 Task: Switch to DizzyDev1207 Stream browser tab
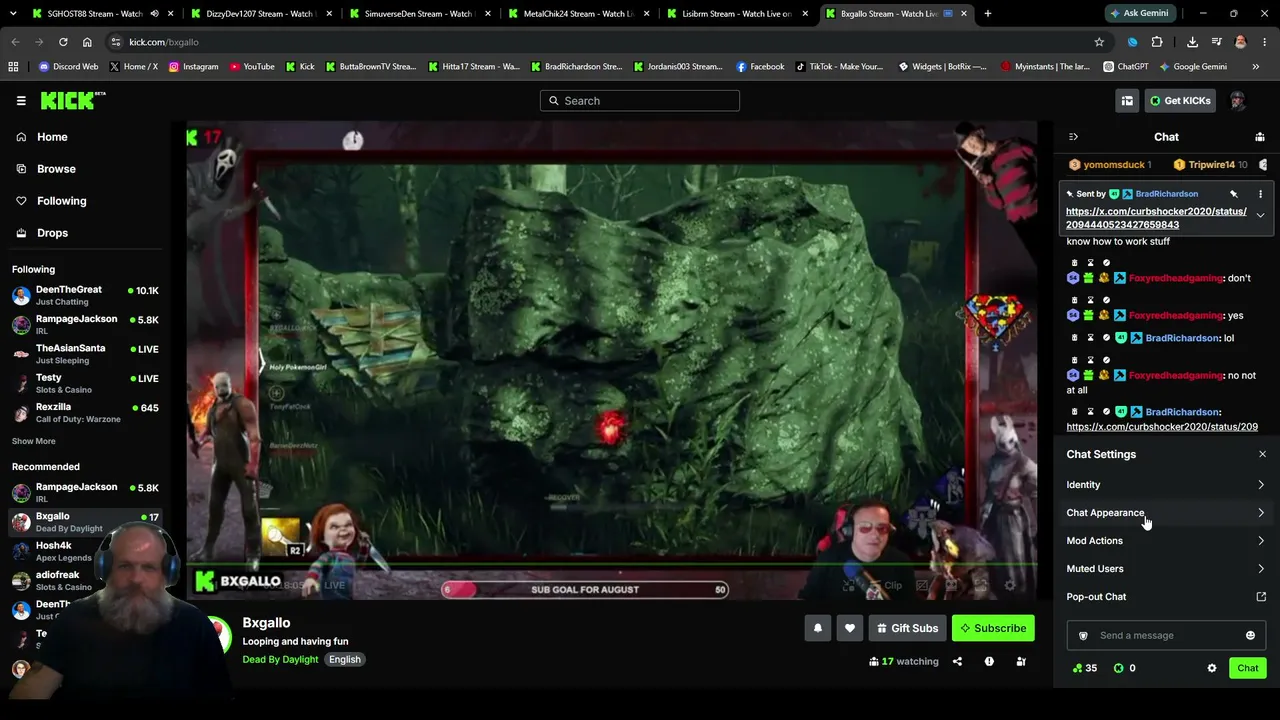(x=263, y=14)
